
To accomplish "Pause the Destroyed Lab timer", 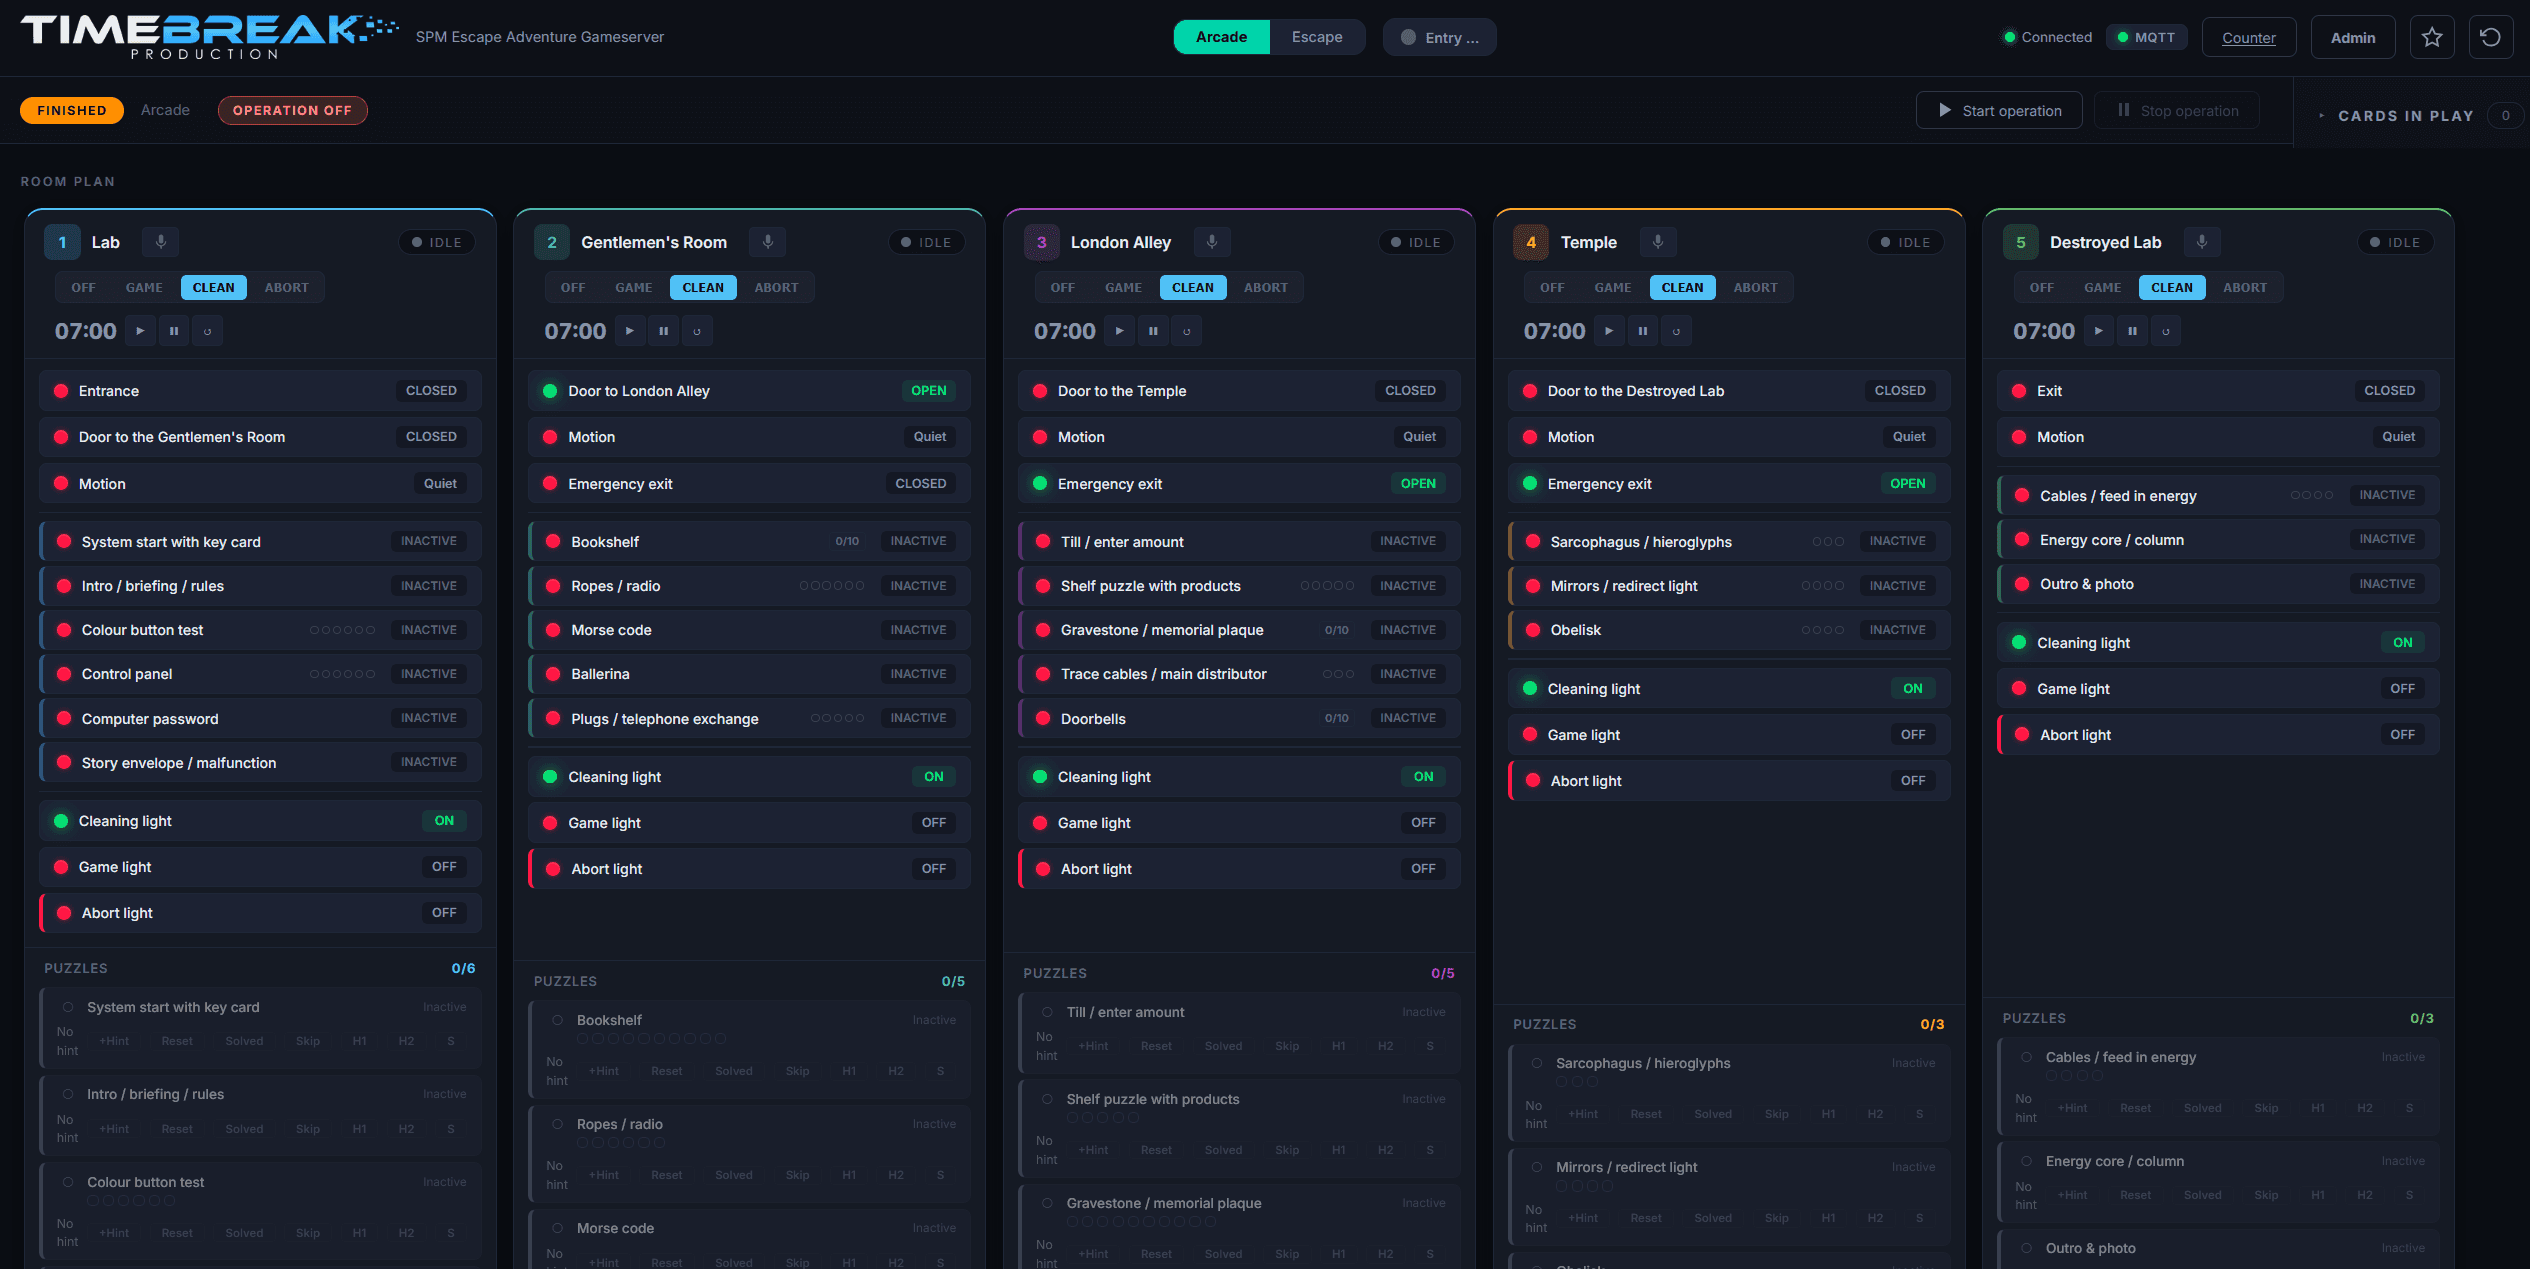I will click(x=2132, y=331).
